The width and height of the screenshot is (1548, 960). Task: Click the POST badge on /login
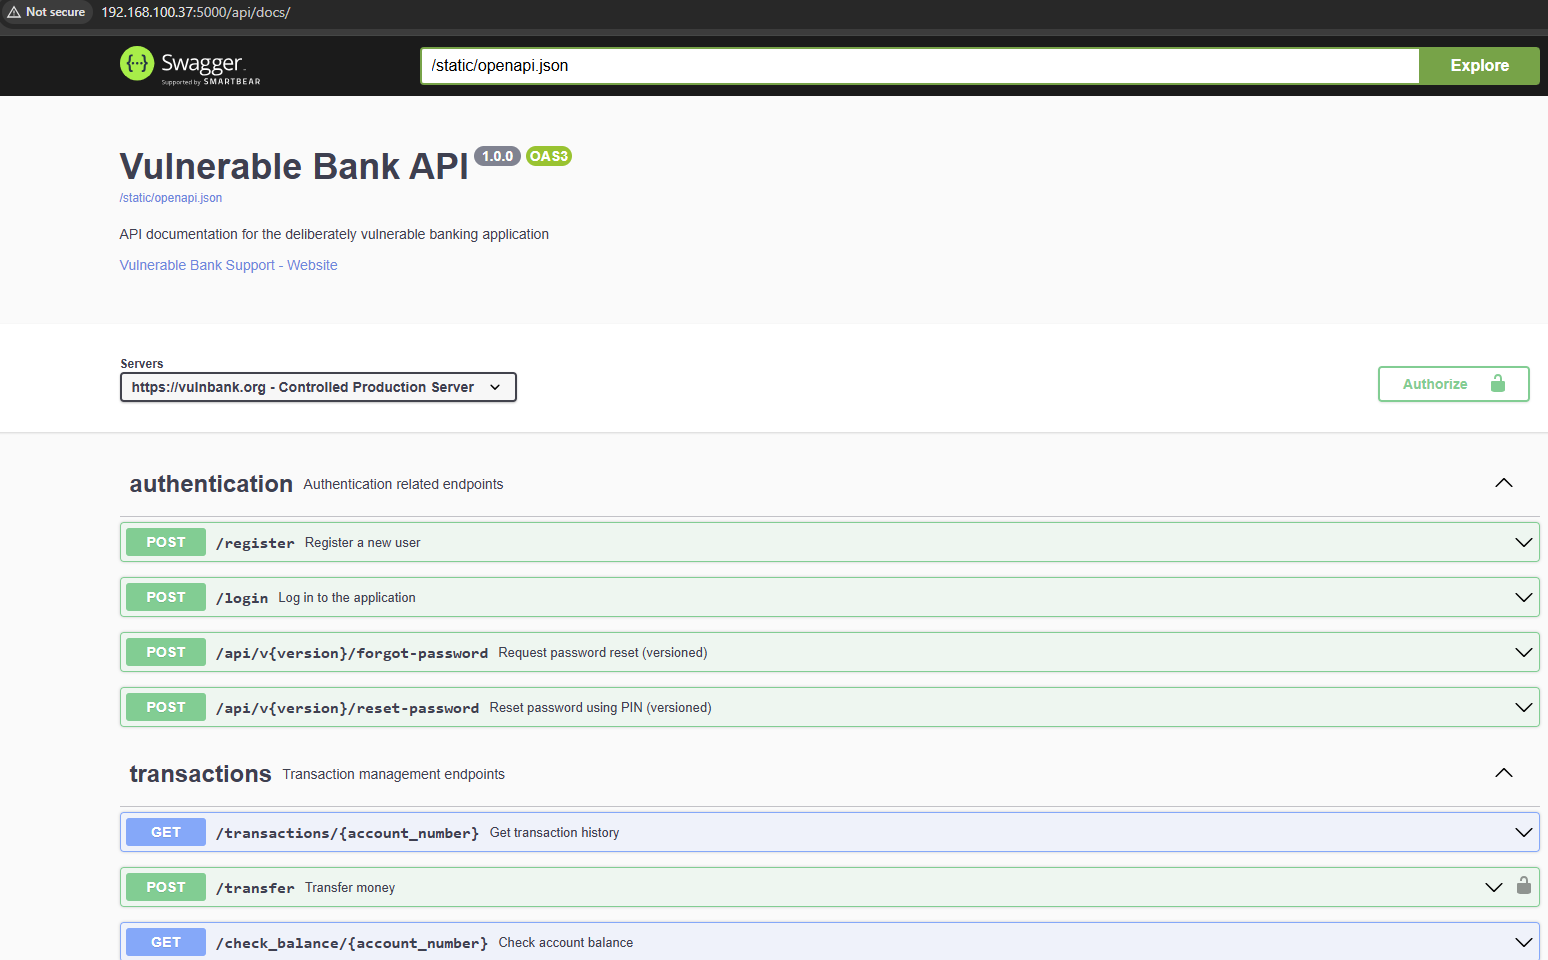tap(166, 597)
